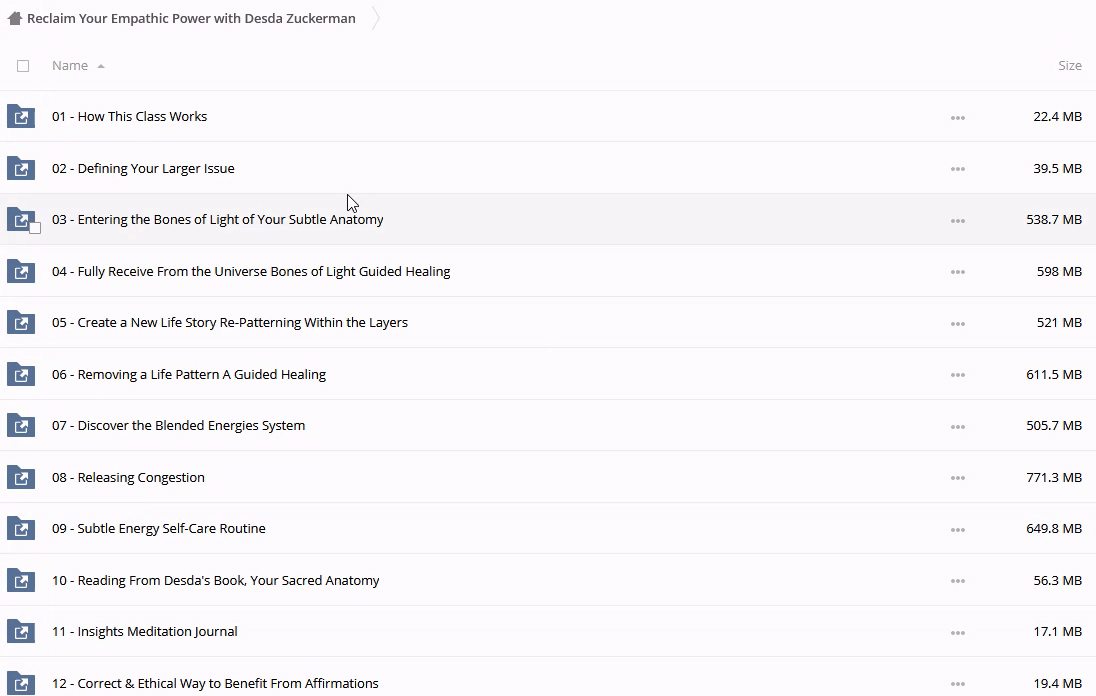
Task: Open the three-dot menu for 01 - How This Class Works
Action: coord(957,118)
